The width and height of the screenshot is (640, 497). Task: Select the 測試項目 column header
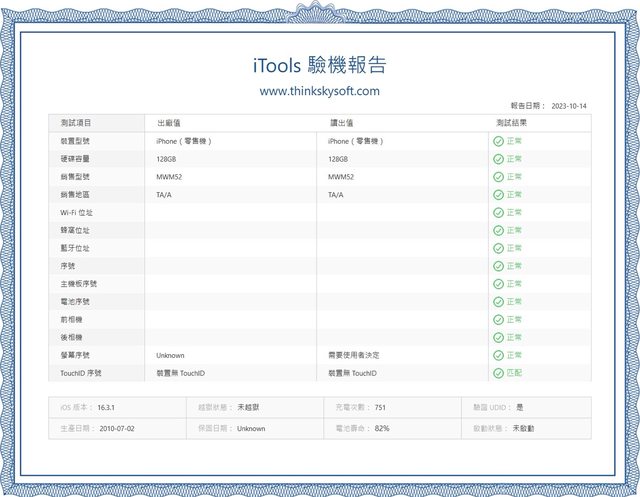click(x=76, y=123)
